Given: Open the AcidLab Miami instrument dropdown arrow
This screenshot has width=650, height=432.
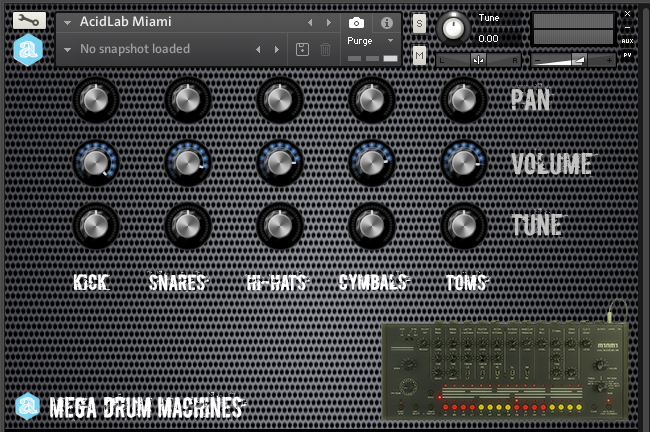Looking at the screenshot, I should pyautogui.click(x=67, y=22).
